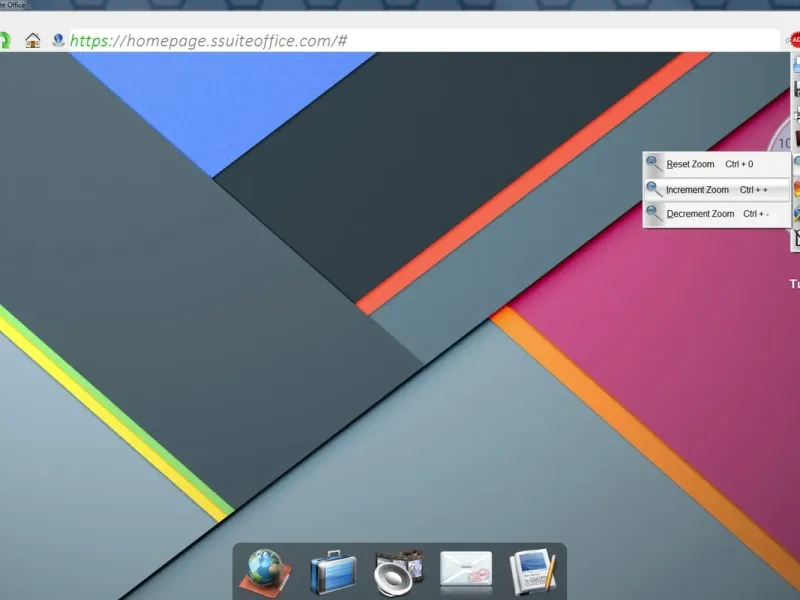Image resolution: width=800 pixels, height=600 pixels.
Task: Open the globe web browser dock icon
Action: tap(265, 572)
